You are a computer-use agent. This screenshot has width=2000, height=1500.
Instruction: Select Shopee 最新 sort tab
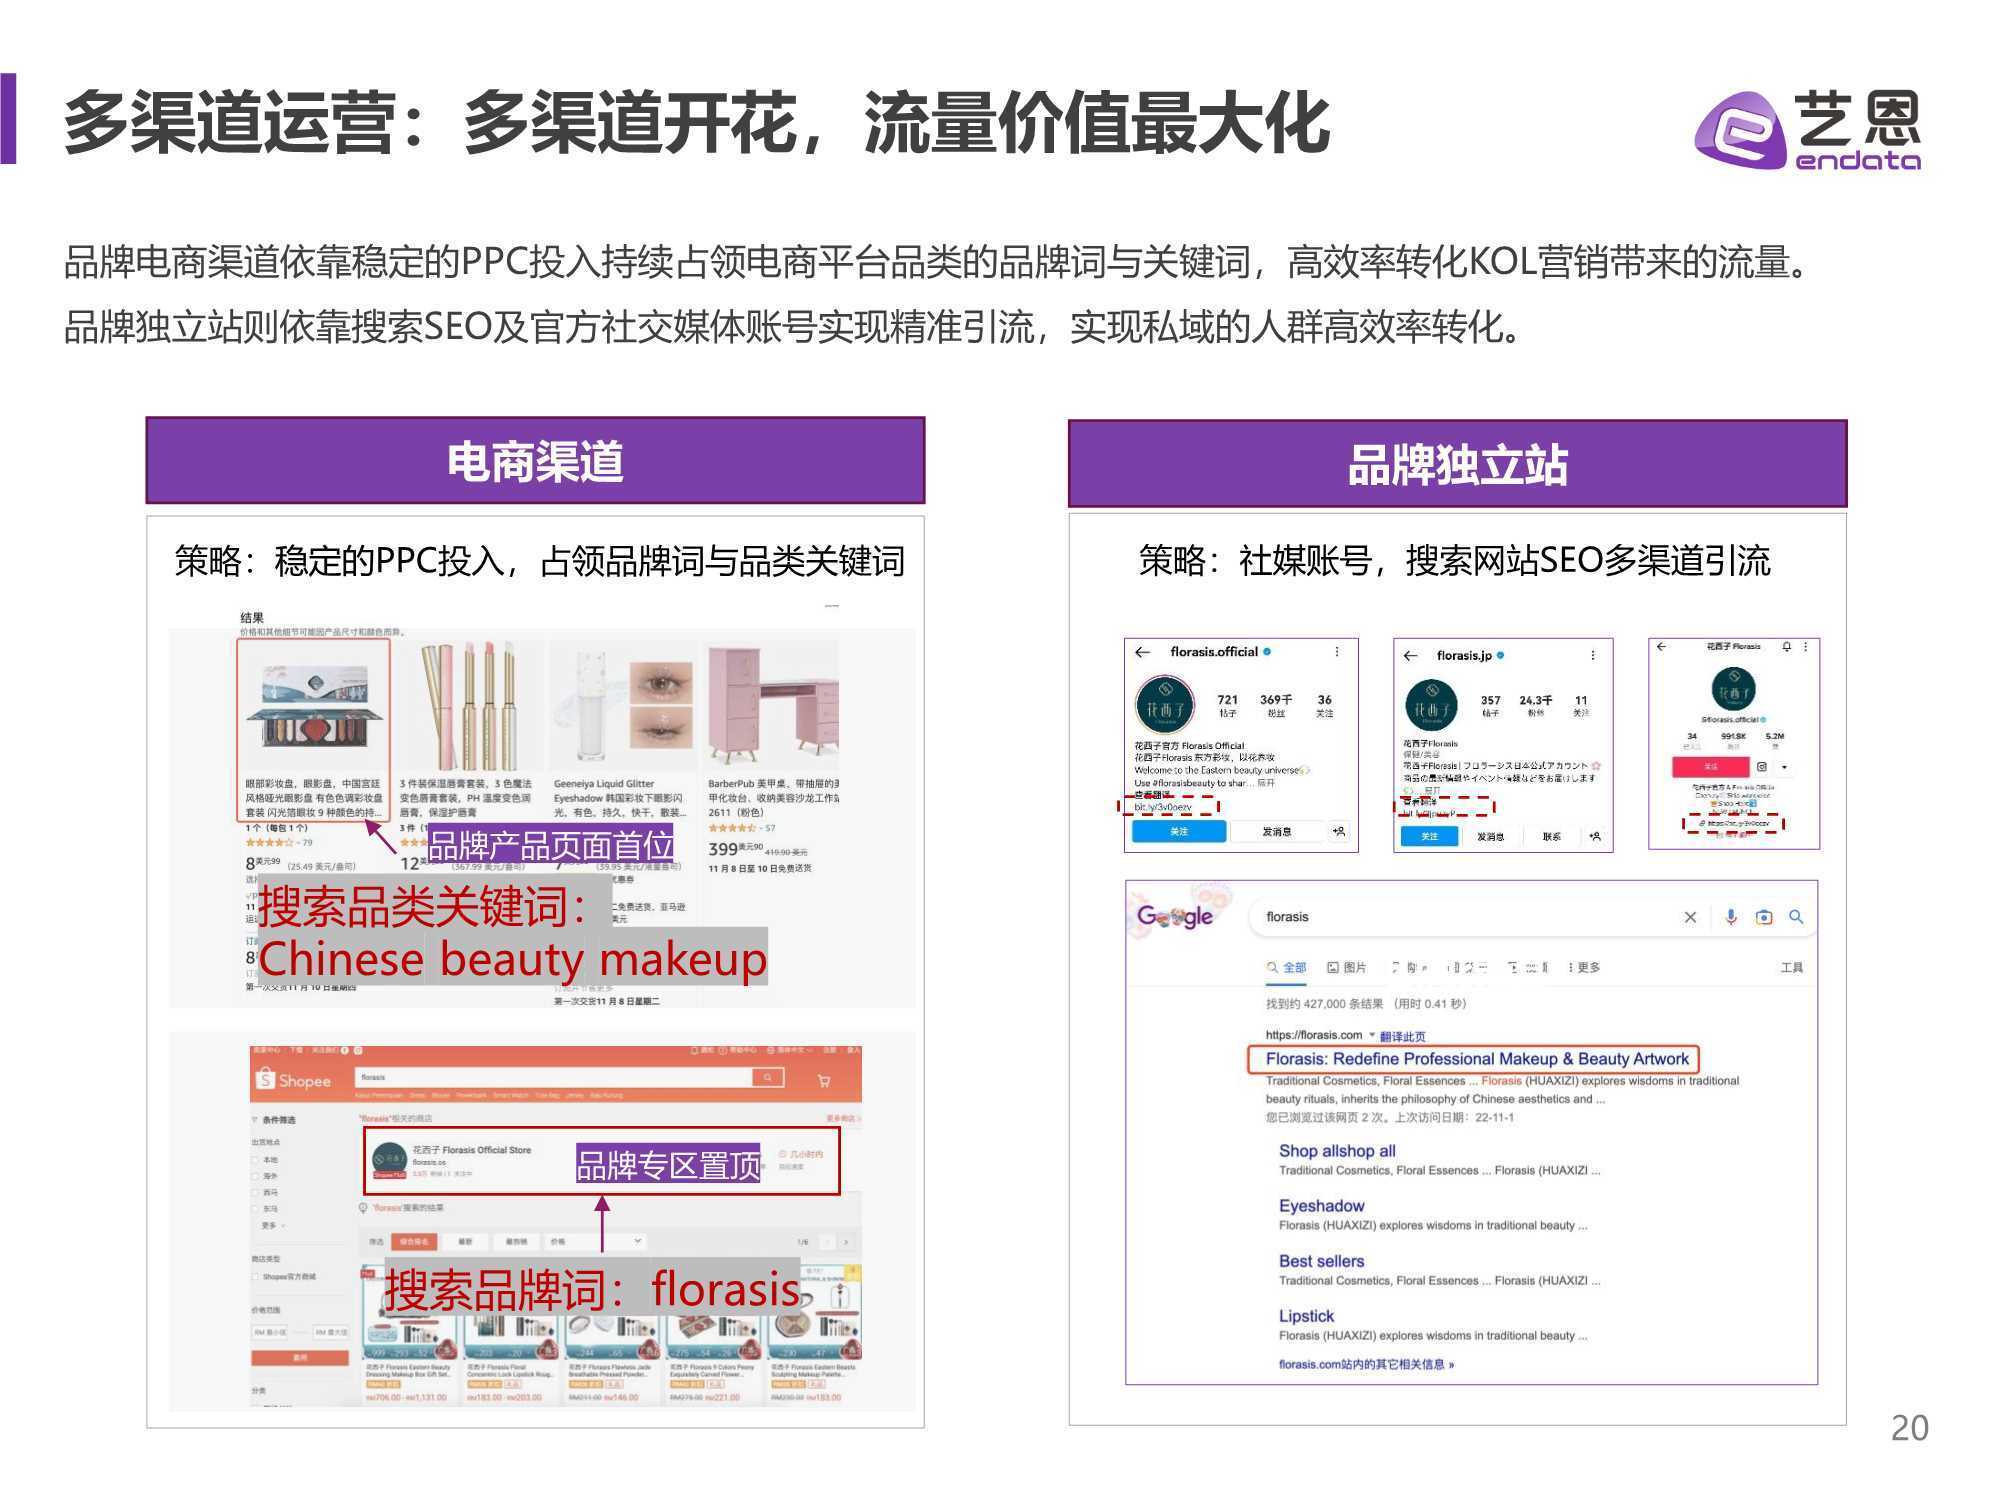tap(466, 1241)
